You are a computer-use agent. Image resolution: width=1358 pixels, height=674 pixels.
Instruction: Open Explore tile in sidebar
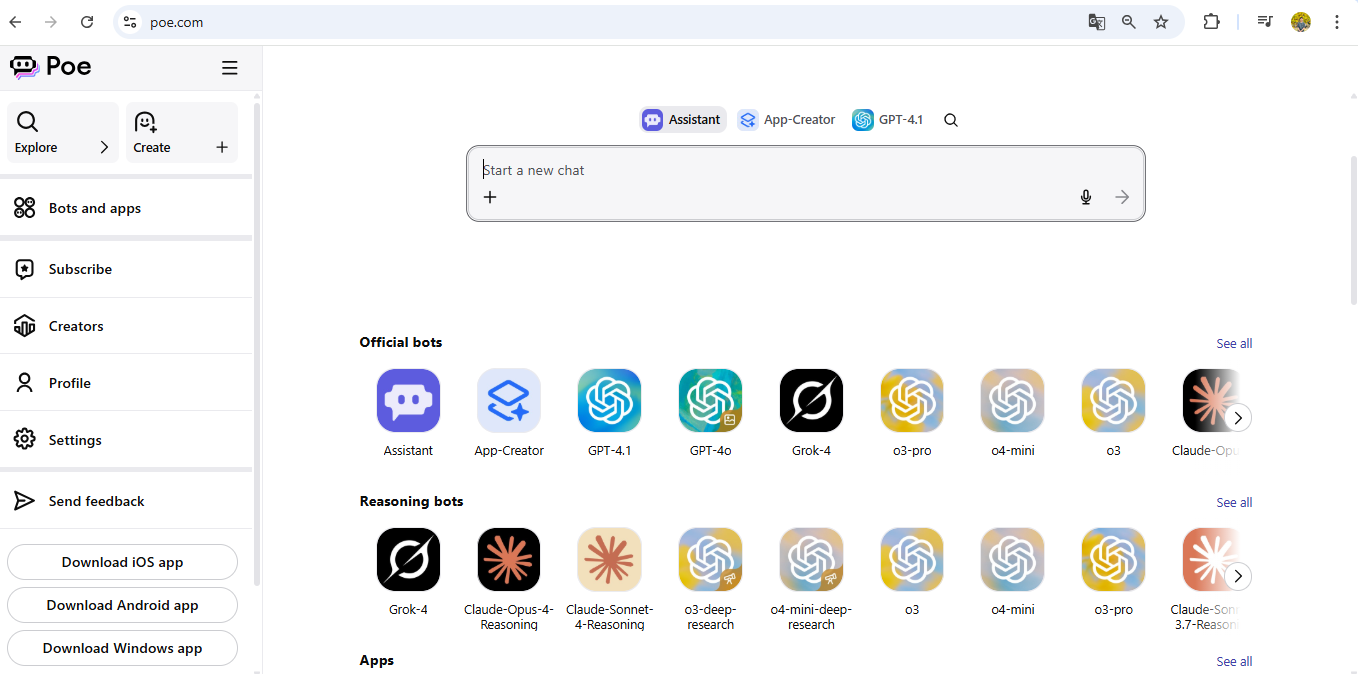(63, 132)
